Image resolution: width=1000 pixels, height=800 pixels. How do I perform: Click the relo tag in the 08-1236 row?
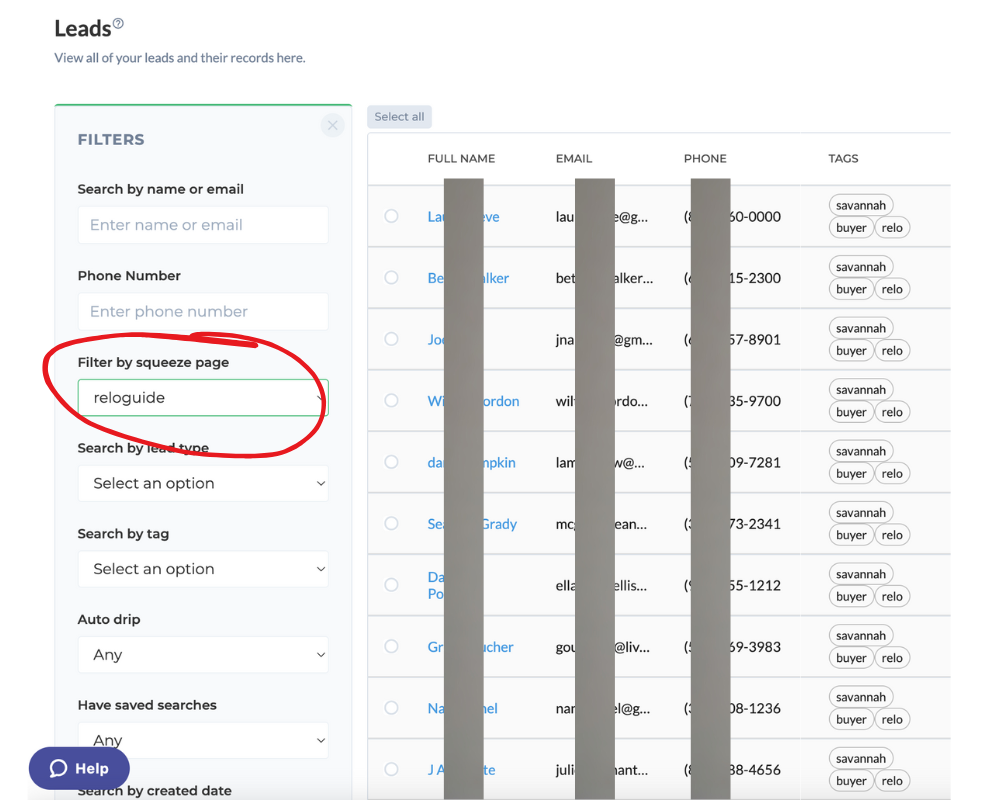[892, 719]
